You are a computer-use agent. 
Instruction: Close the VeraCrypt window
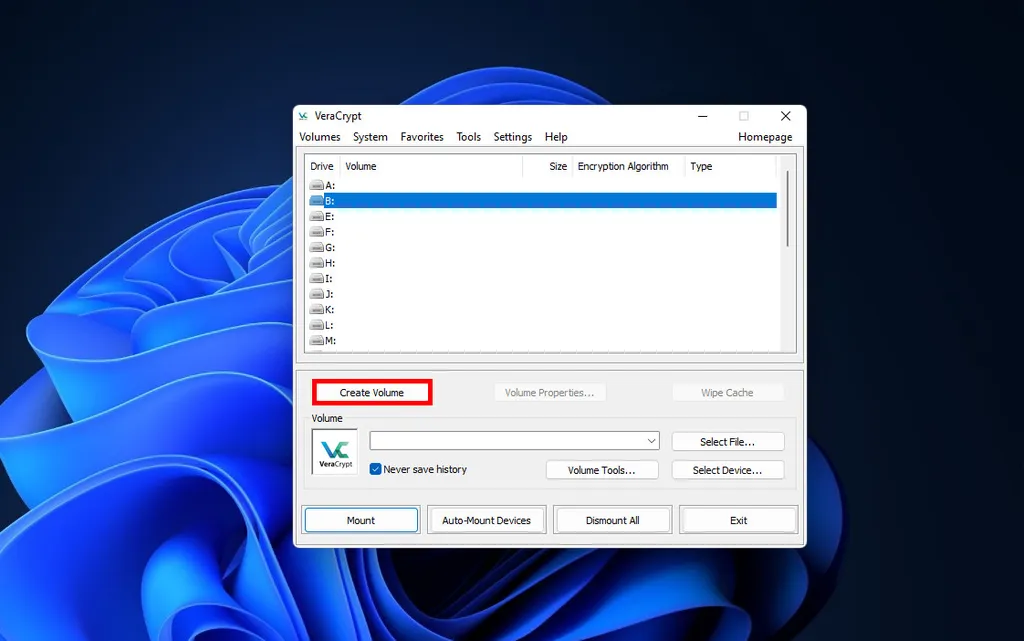point(786,116)
